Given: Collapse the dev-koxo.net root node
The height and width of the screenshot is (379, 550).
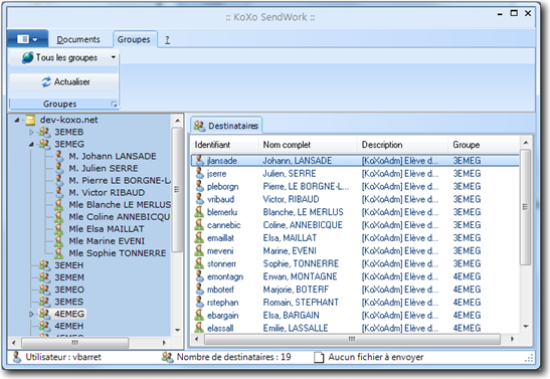Looking at the screenshot, I should 17,120.
